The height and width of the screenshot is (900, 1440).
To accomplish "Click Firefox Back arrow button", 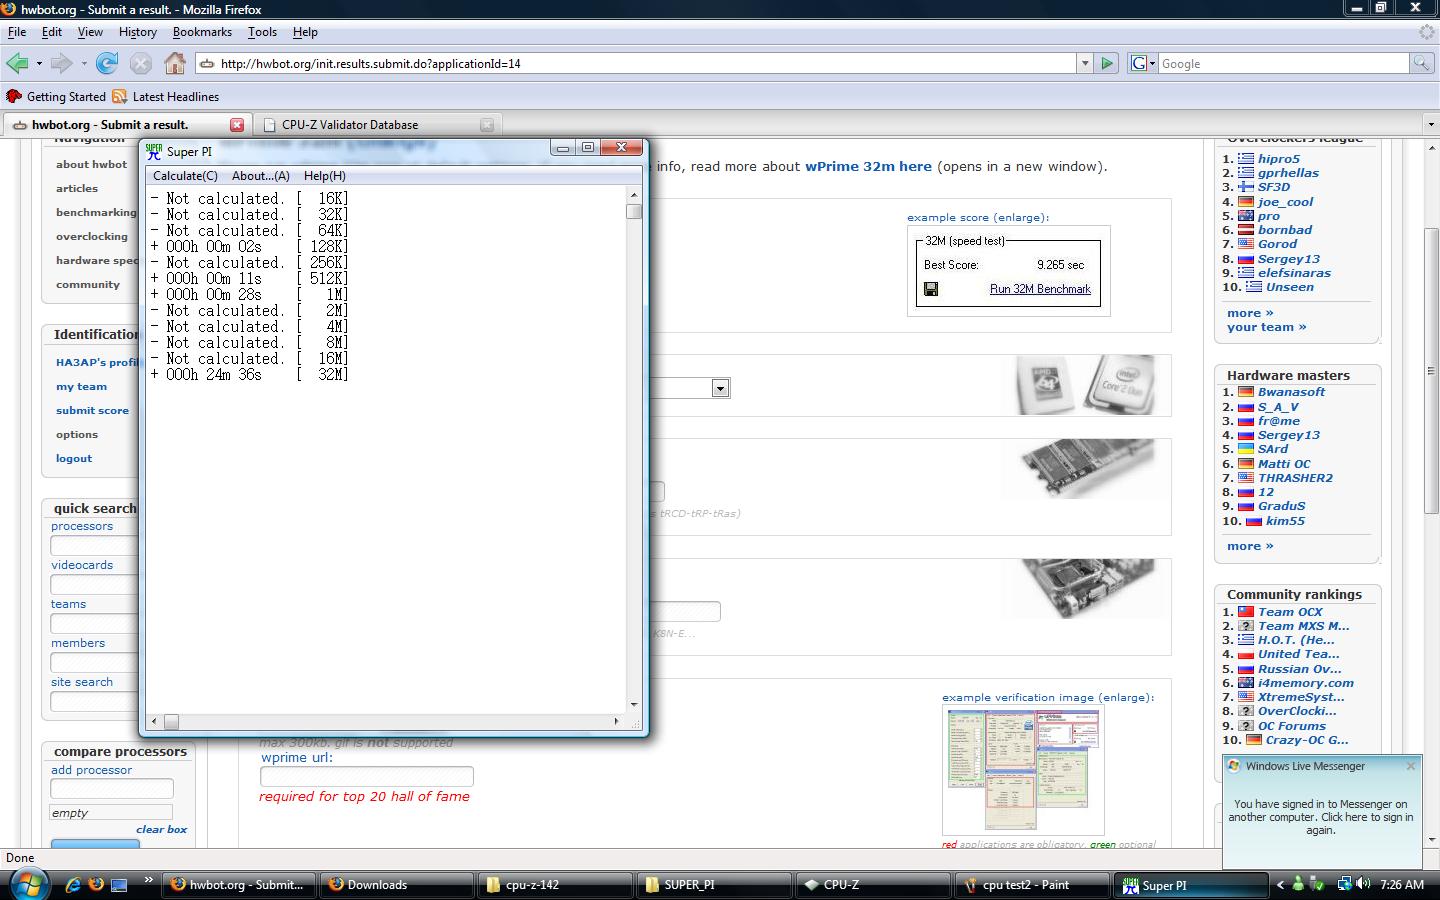I will pos(17,63).
